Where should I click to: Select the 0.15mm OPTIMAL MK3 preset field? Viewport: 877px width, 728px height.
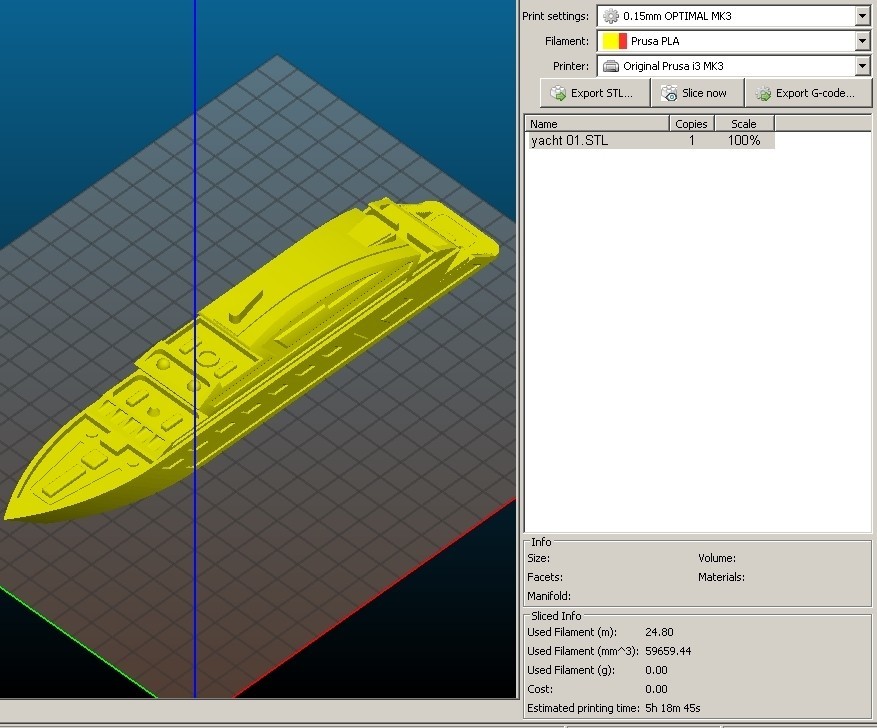[x=678, y=16]
